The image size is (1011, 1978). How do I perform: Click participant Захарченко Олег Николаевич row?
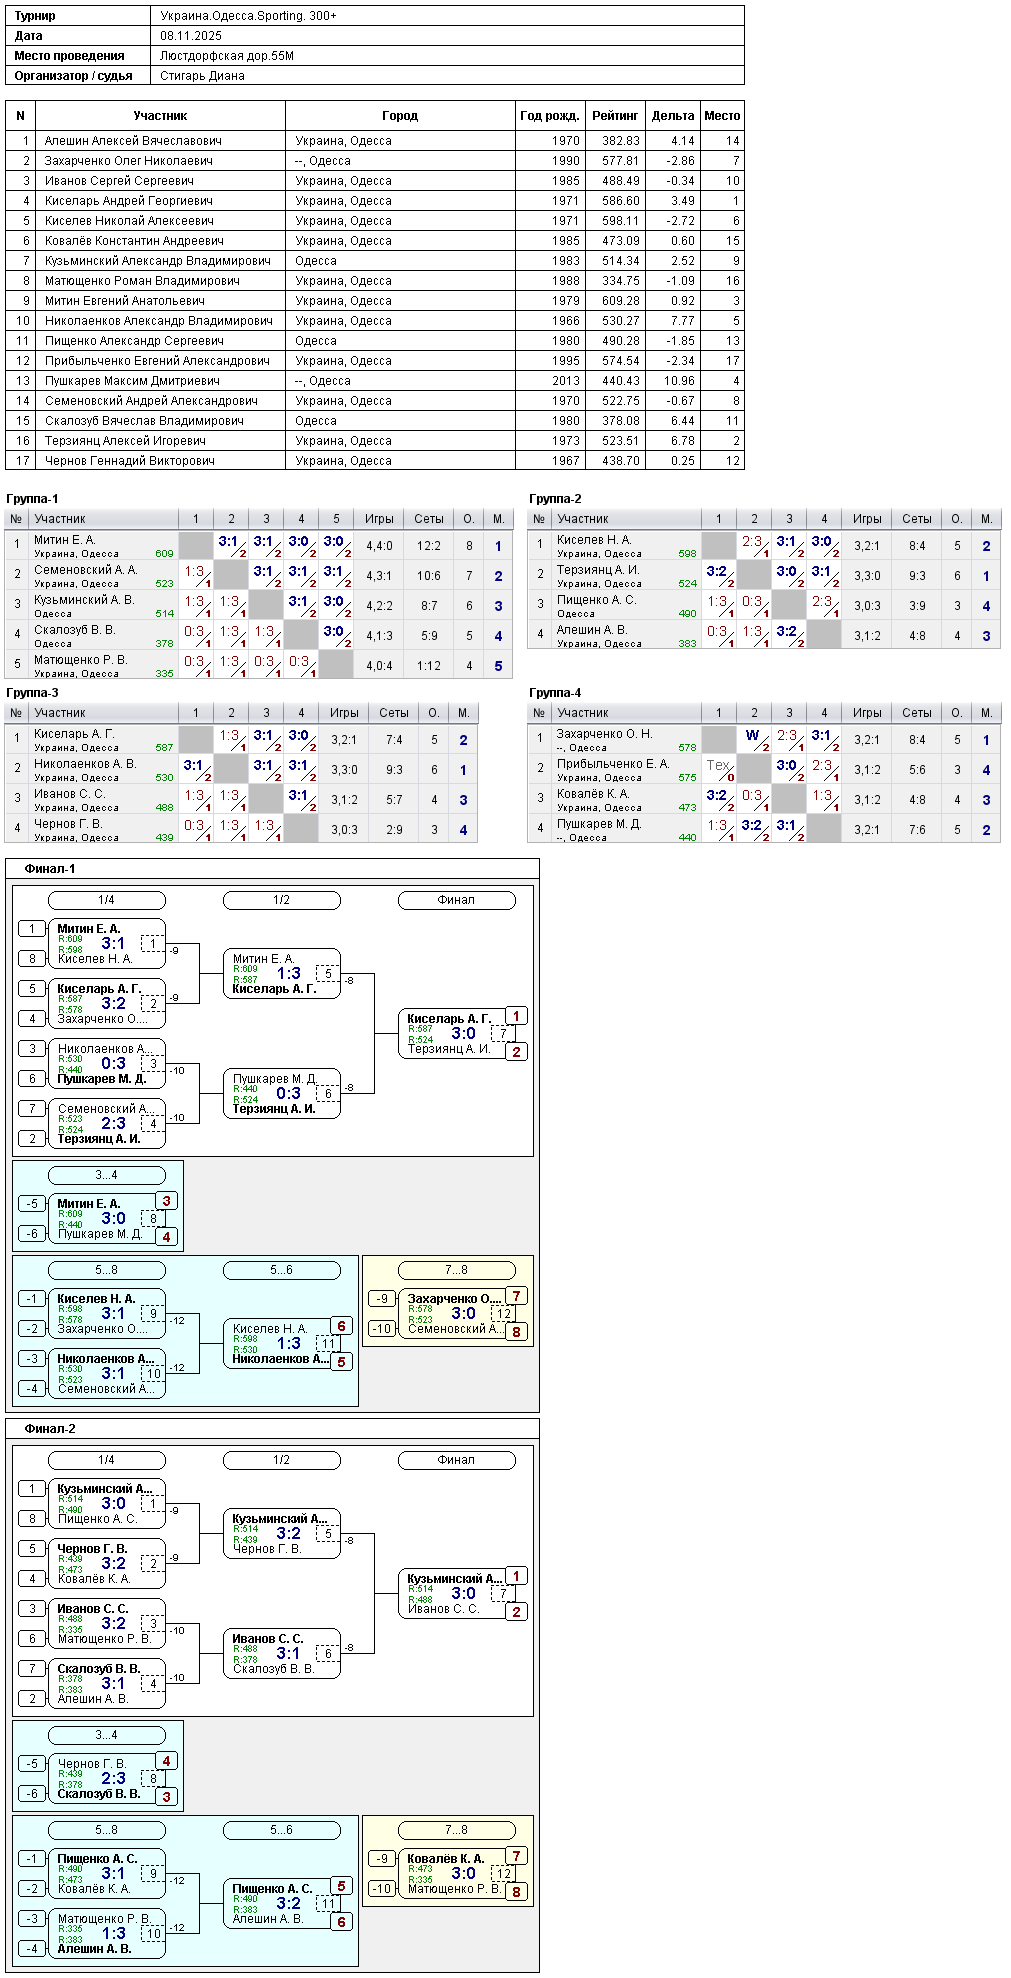[x=375, y=161]
